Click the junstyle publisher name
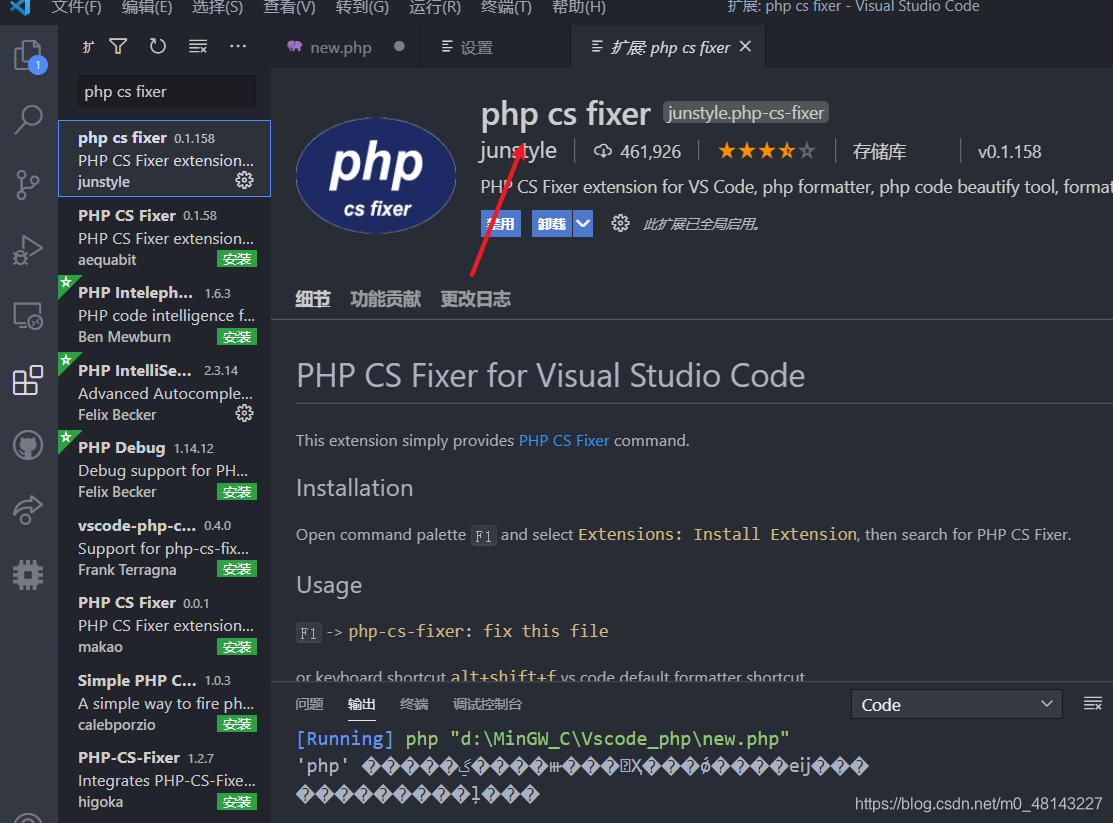1113x823 pixels. [x=518, y=151]
